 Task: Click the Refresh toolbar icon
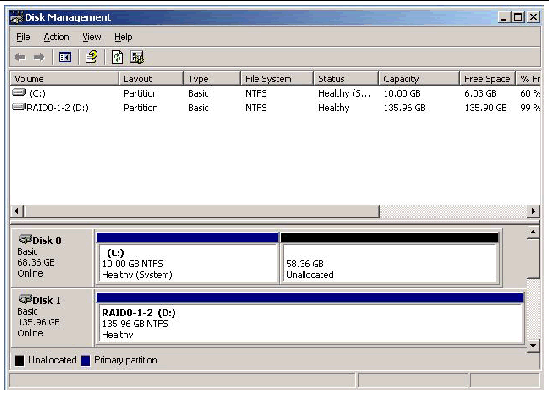(x=117, y=57)
